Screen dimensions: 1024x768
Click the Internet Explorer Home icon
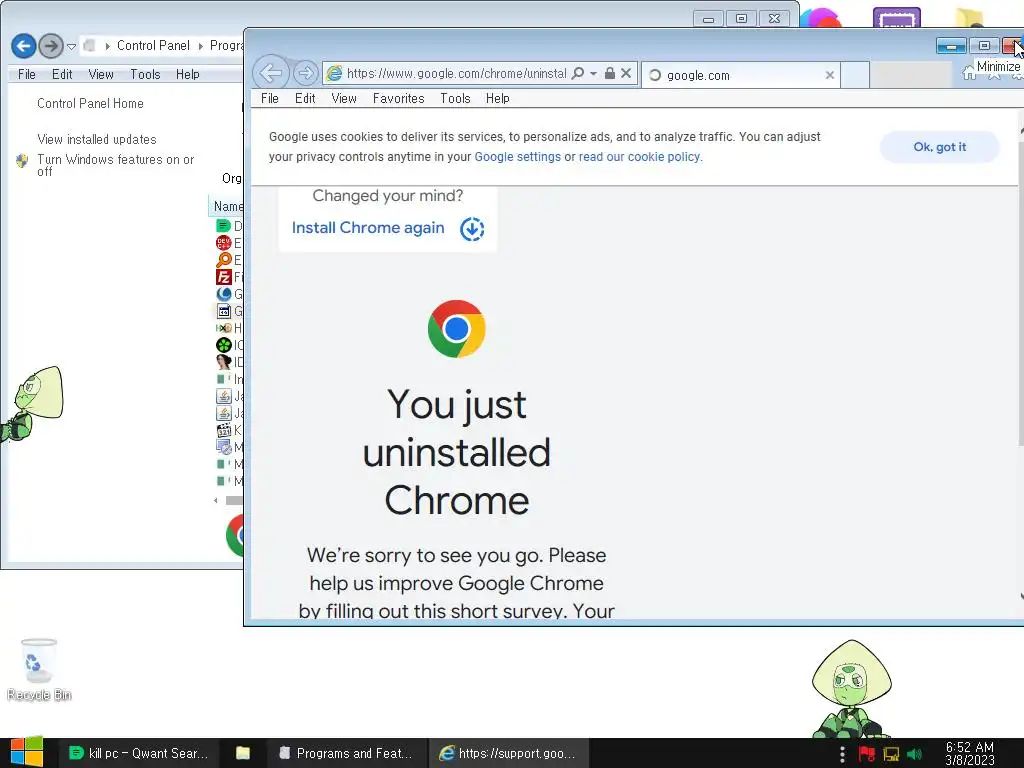[x=969, y=73]
